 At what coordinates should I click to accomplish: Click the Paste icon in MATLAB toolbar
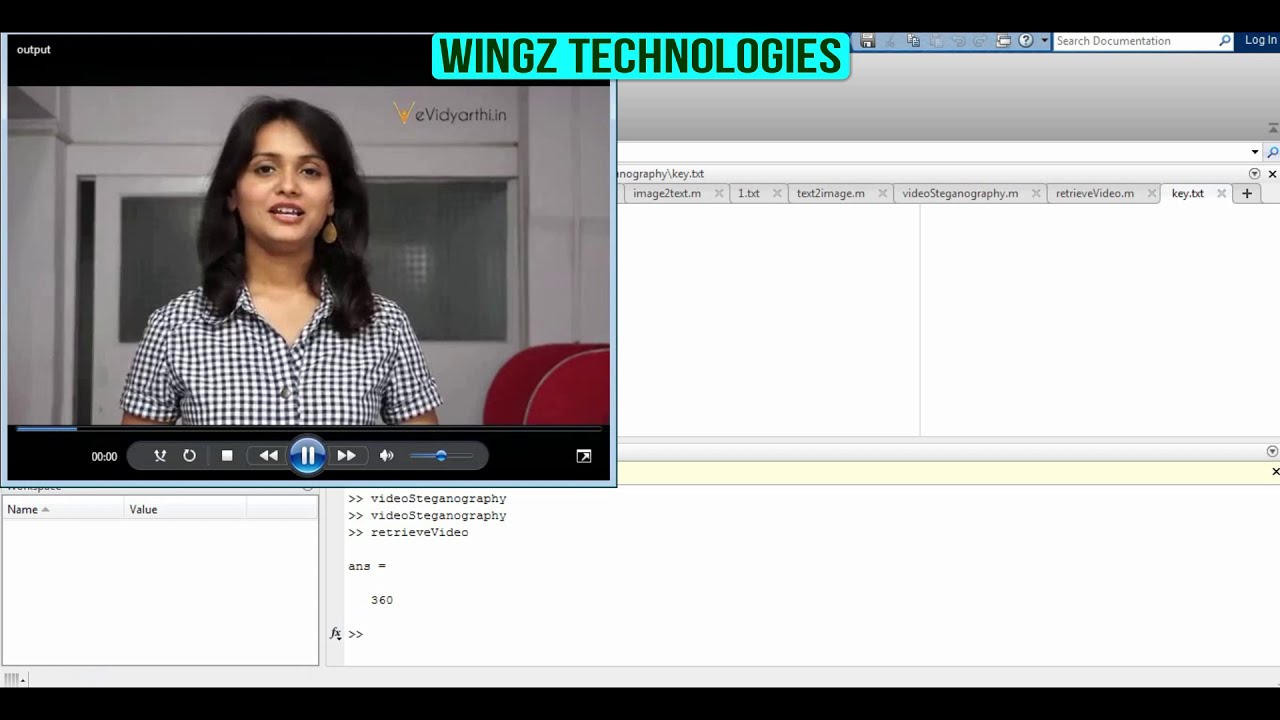[936, 41]
